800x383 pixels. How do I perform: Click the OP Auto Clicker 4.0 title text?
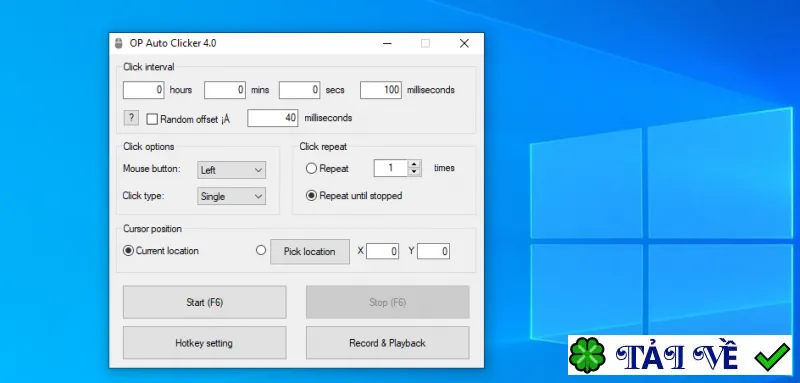(x=172, y=43)
